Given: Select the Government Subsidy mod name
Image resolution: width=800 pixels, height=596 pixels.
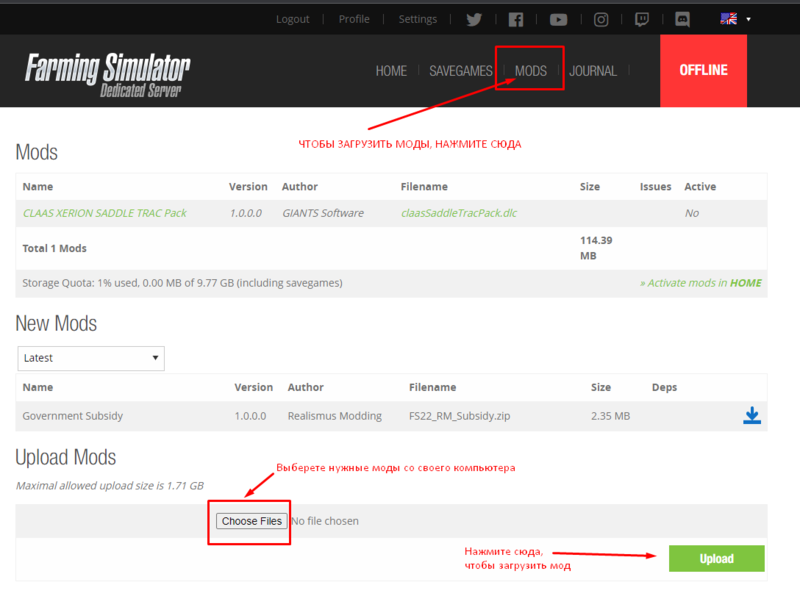Looking at the screenshot, I should [x=72, y=416].
